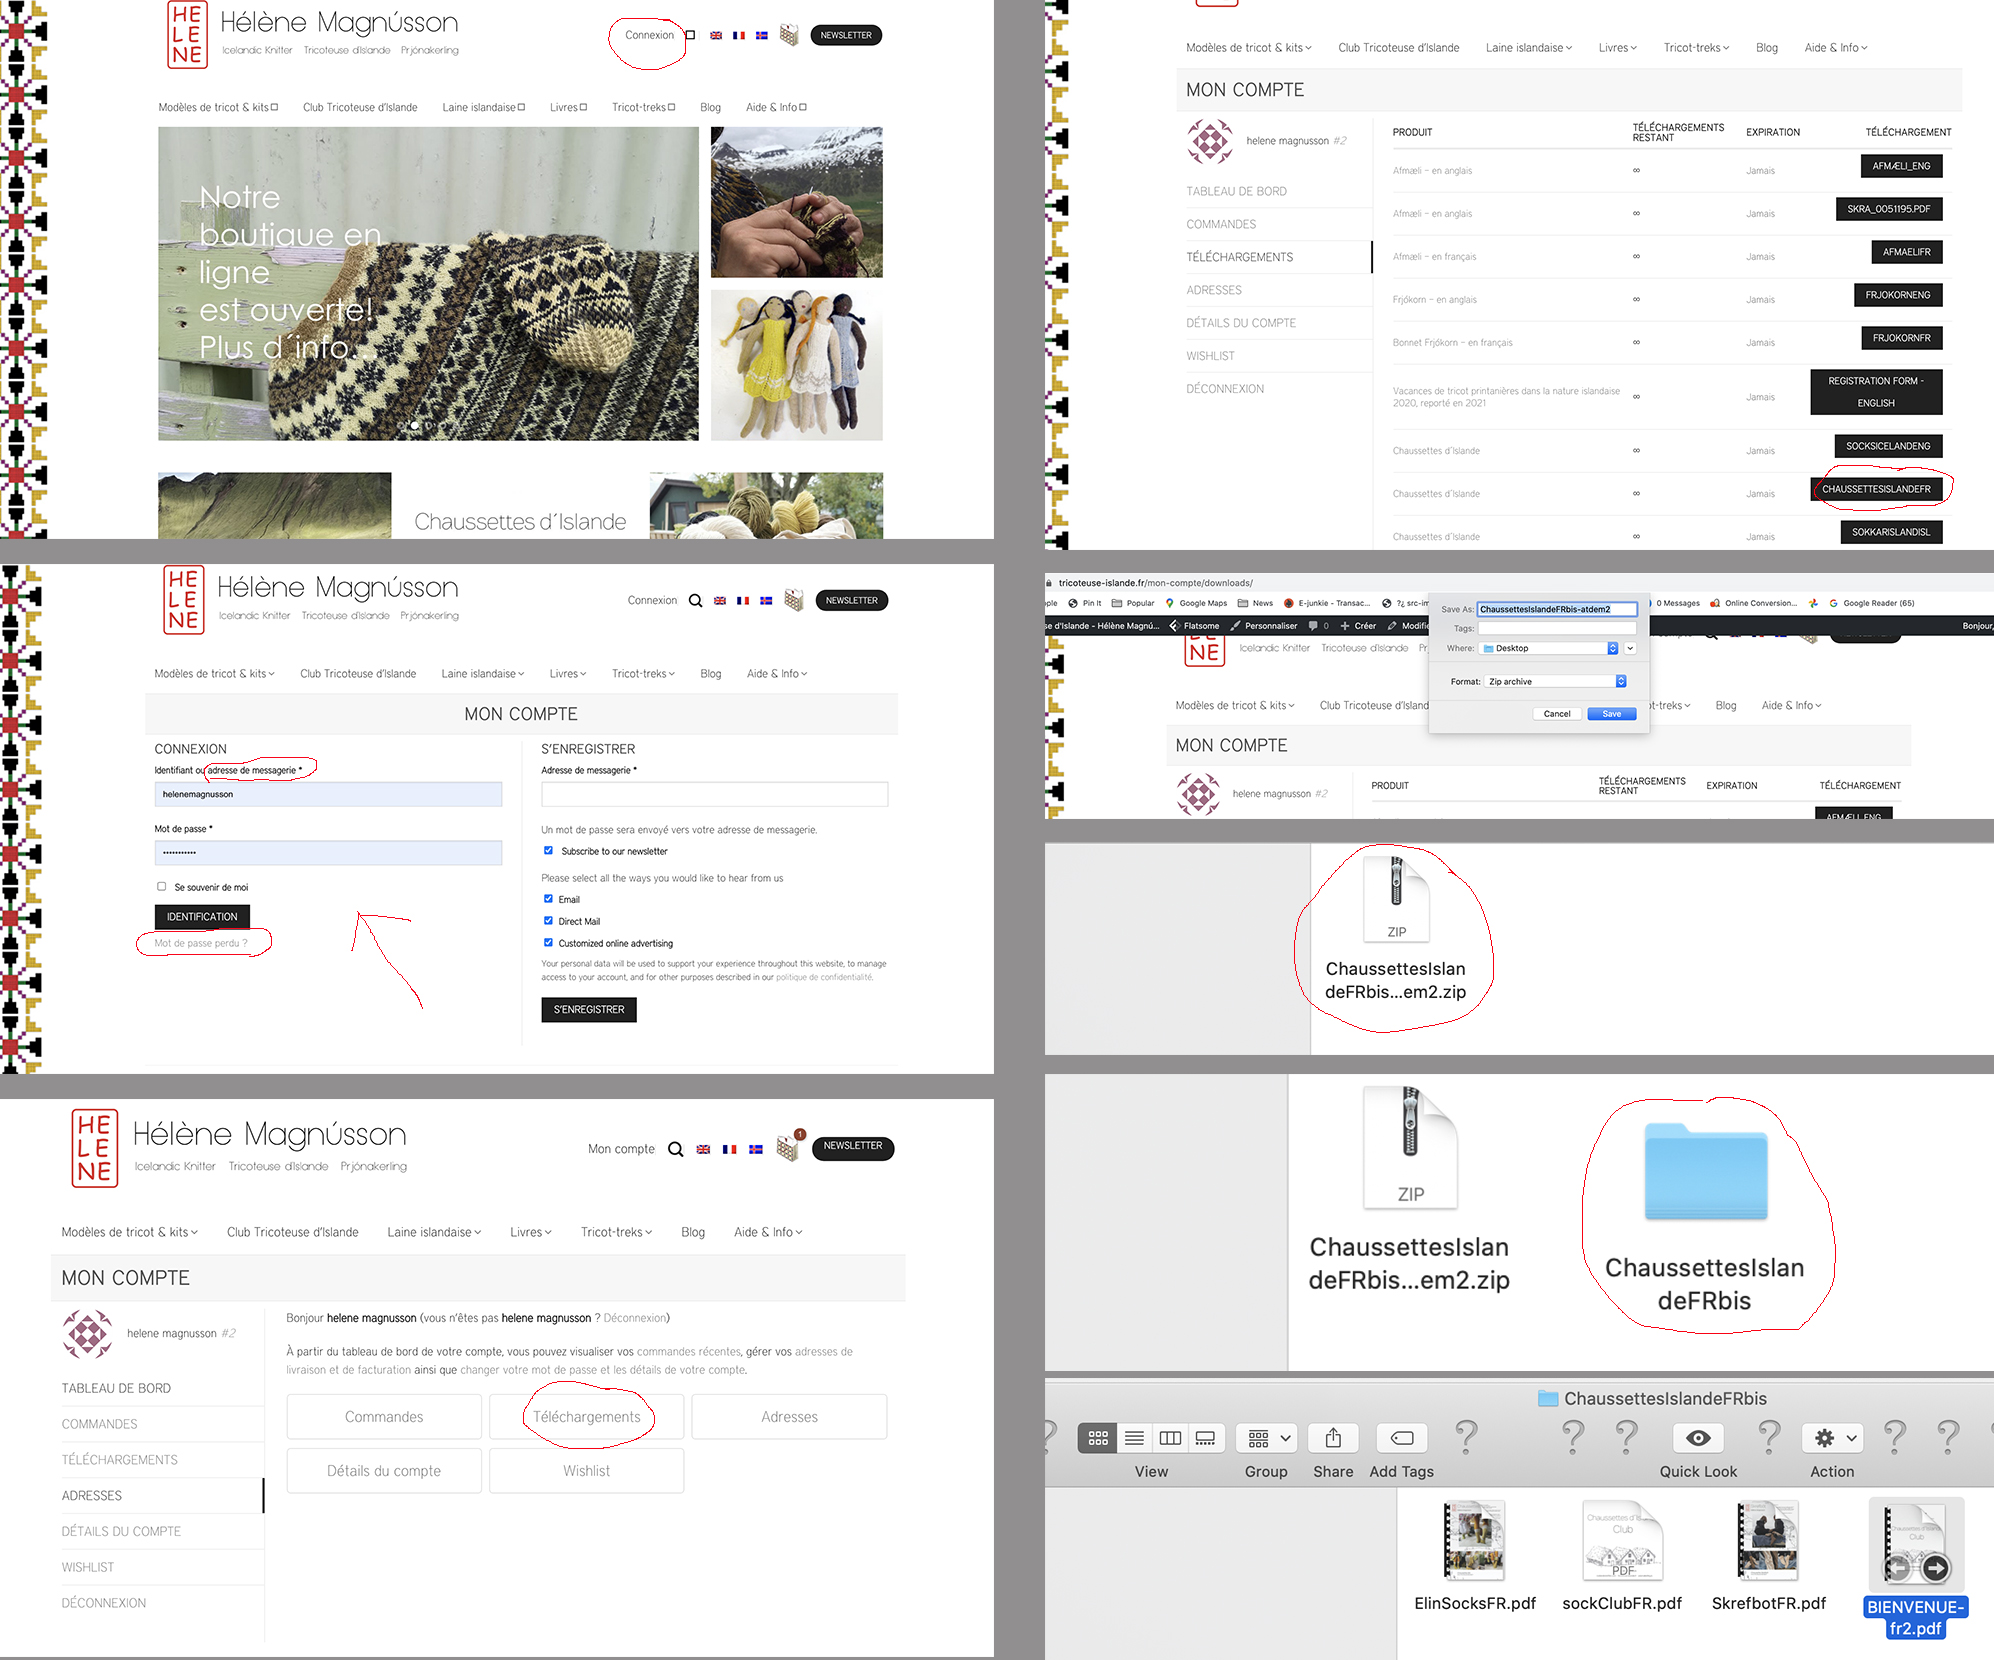Open the Format Zip archive dropdown
The height and width of the screenshot is (1660, 1994).
click(1556, 681)
